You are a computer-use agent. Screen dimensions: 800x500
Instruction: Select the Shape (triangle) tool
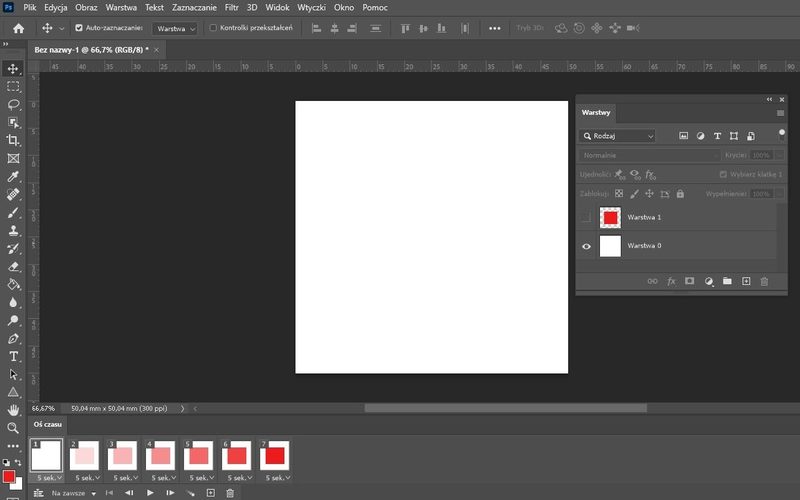coord(13,392)
